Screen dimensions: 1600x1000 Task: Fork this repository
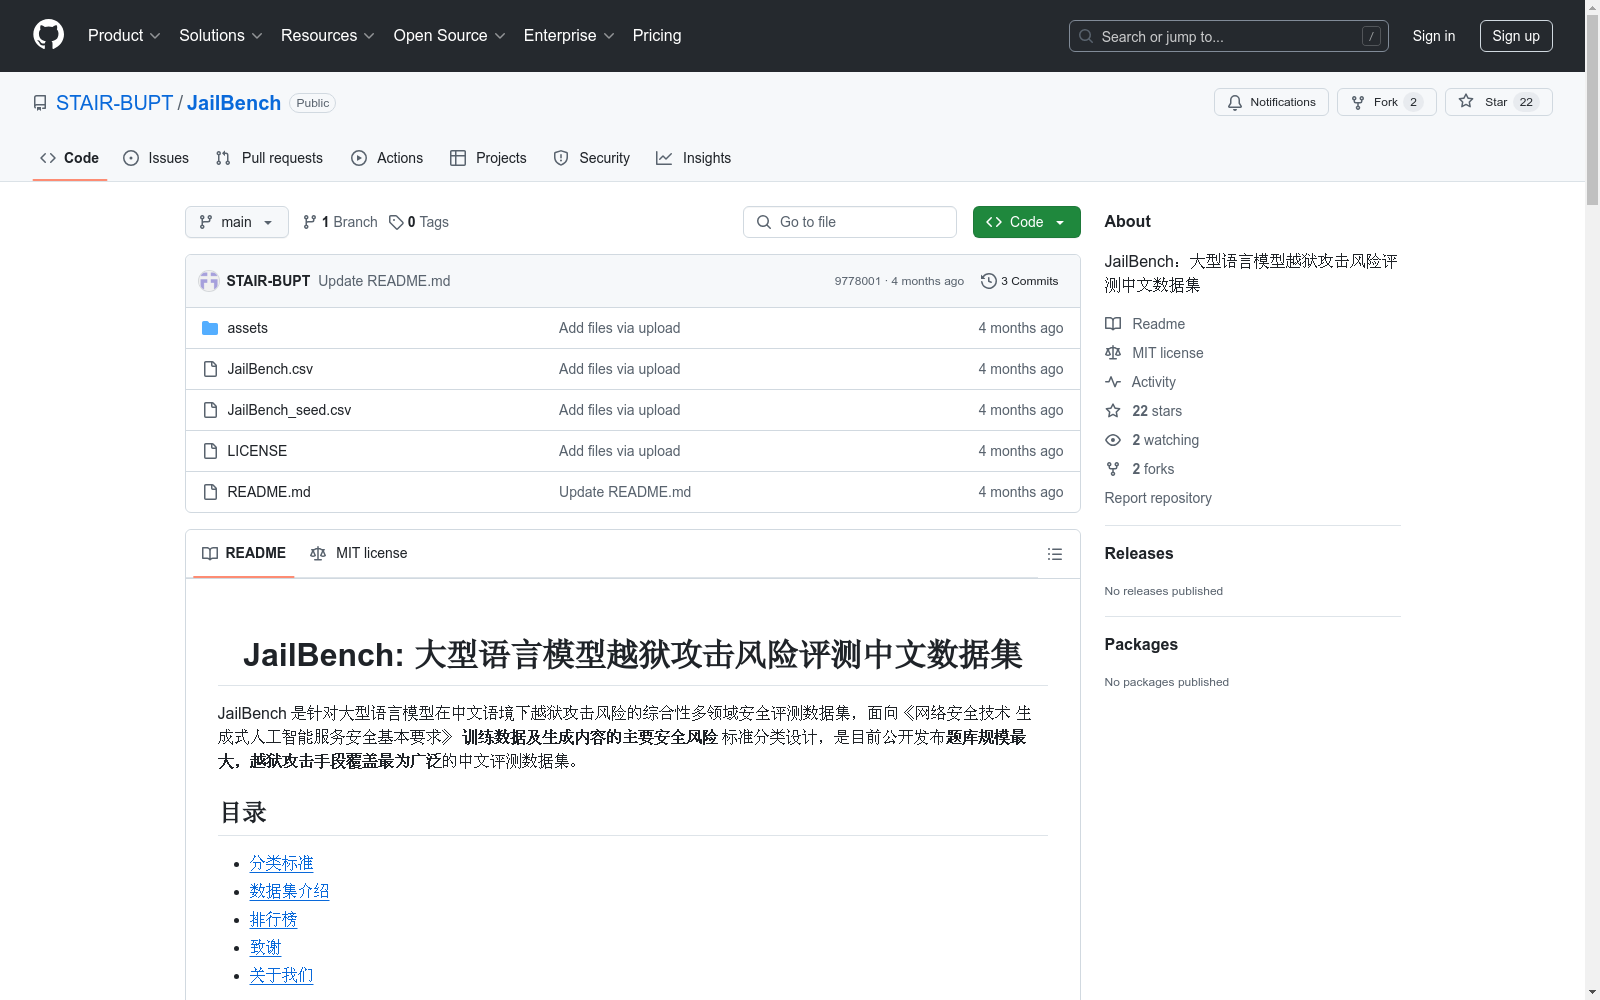[1386, 102]
